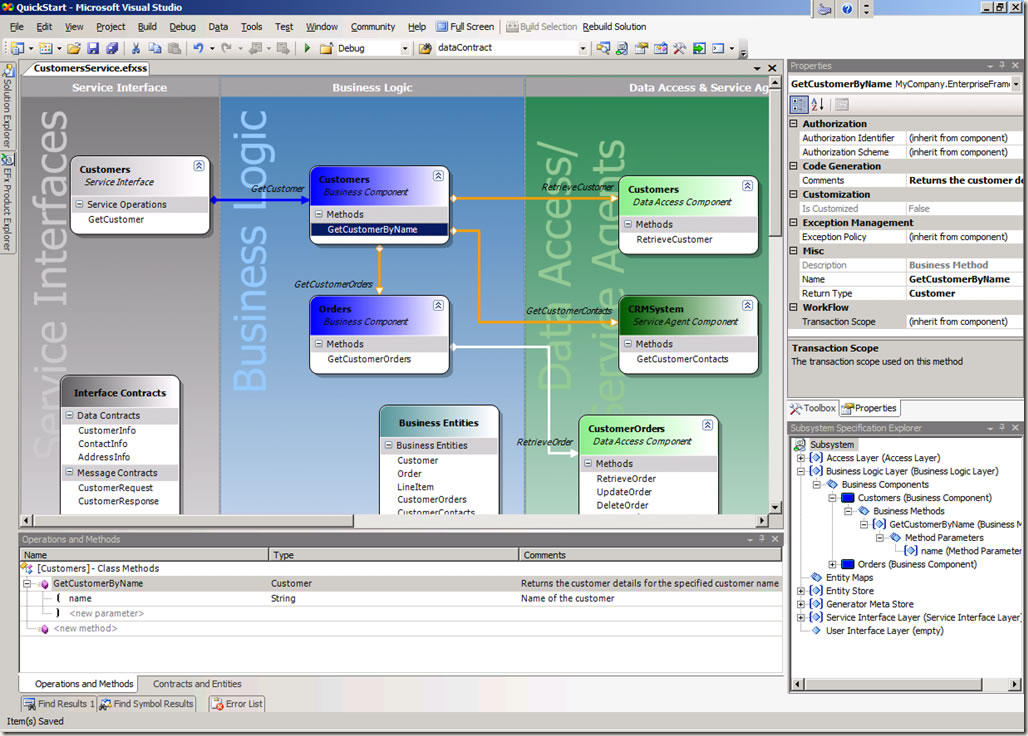Image resolution: width=1028 pixels, height=736 pixels.
Task: Click the Find in Files icon beside dataContract
Action: (425, 48)
